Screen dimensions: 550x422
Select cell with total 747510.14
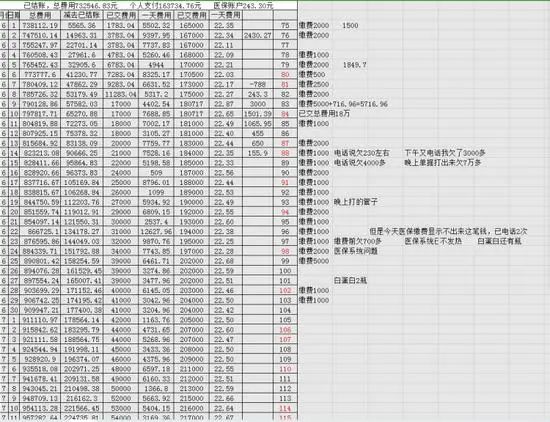40,35
